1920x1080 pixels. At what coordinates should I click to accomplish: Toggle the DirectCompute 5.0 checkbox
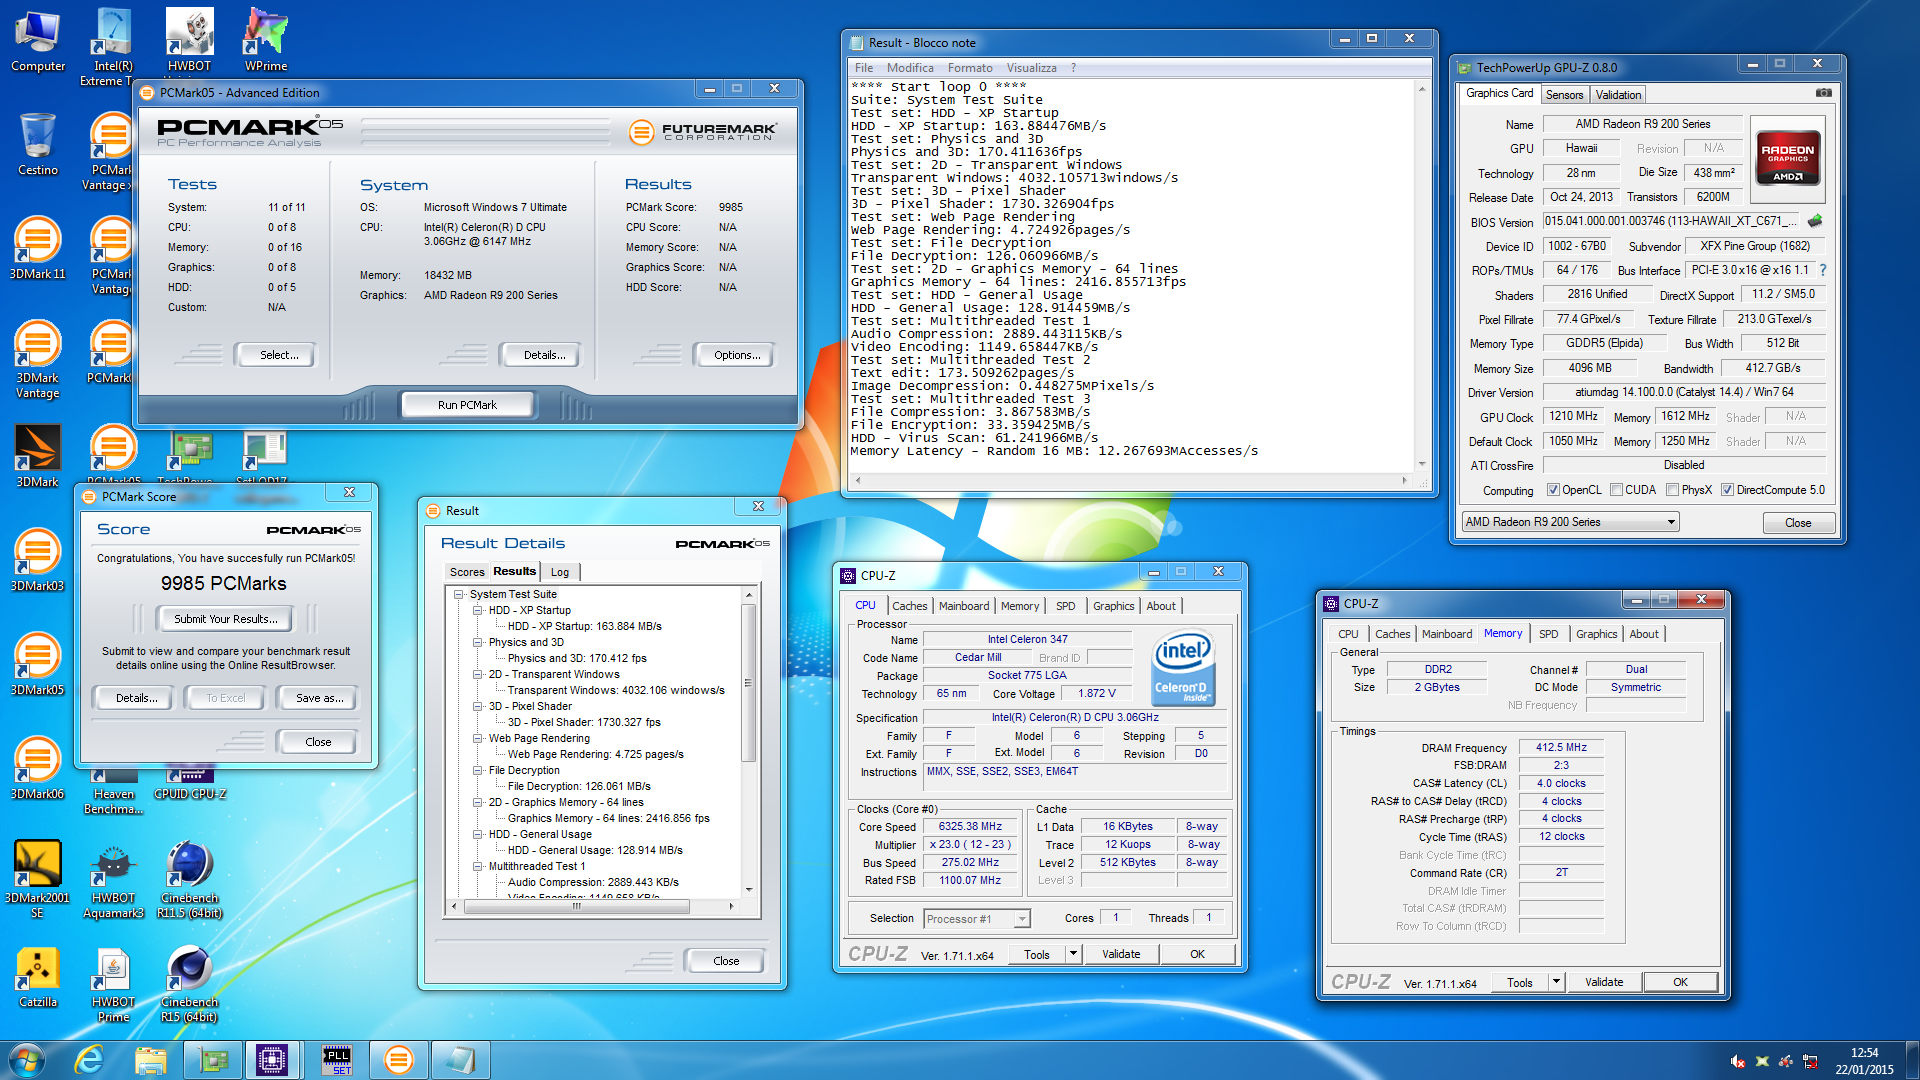(1727, 490)
